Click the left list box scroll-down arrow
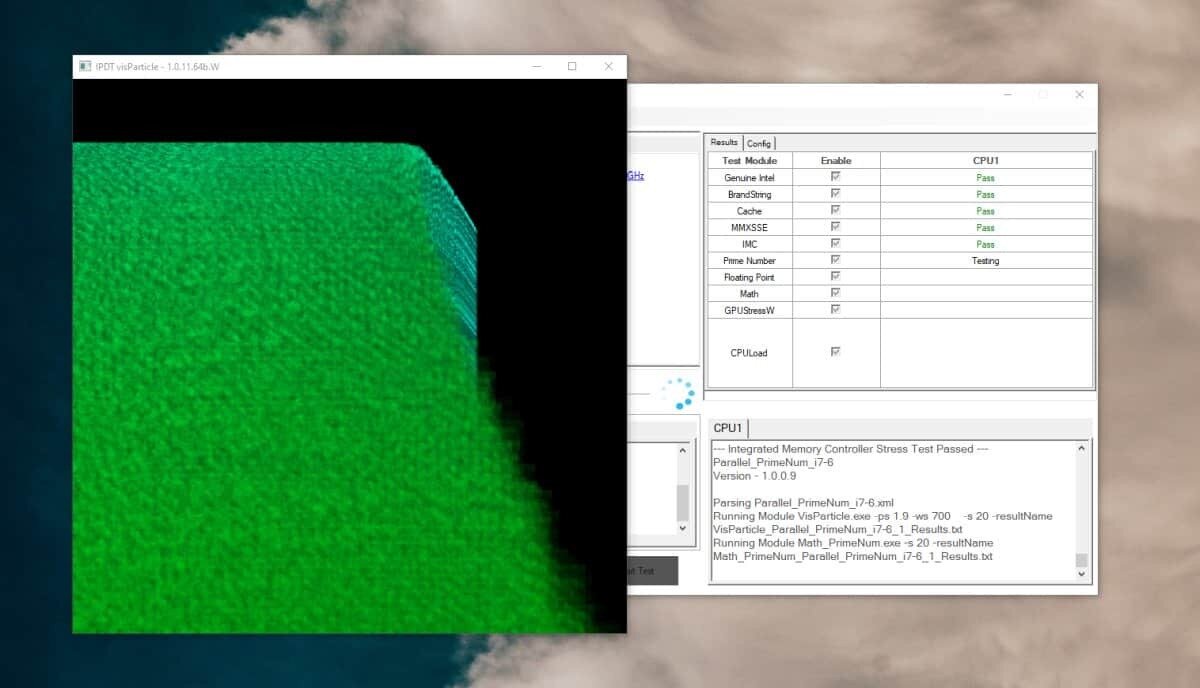 (684, 527)
